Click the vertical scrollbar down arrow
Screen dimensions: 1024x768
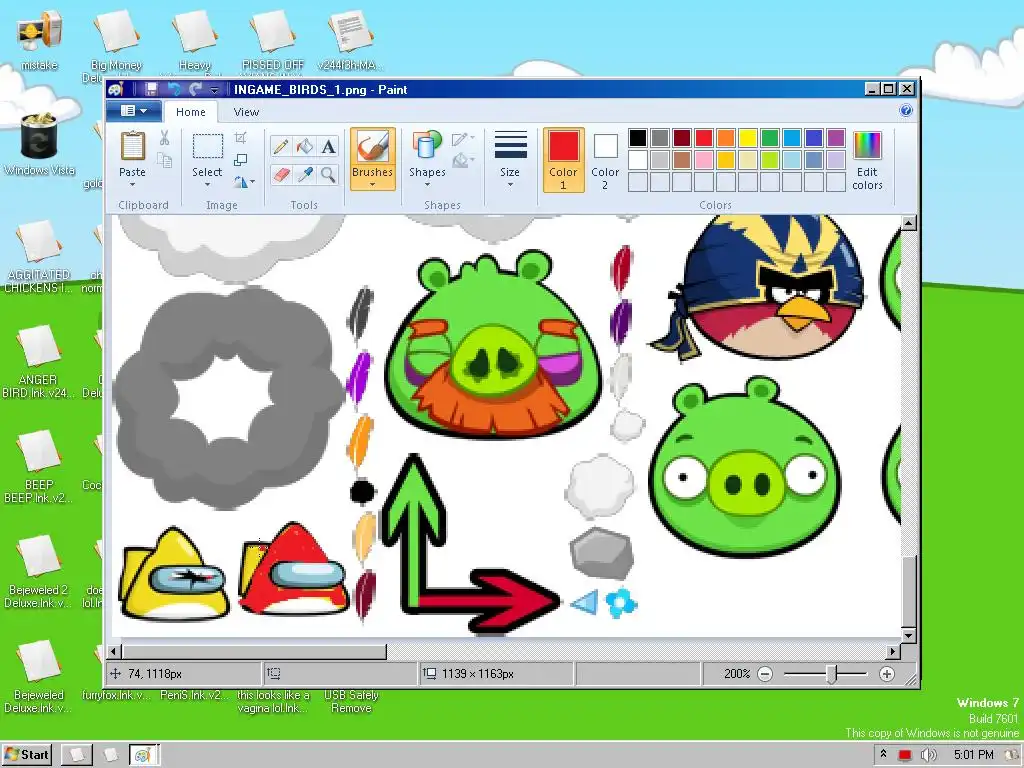[908, 635]
